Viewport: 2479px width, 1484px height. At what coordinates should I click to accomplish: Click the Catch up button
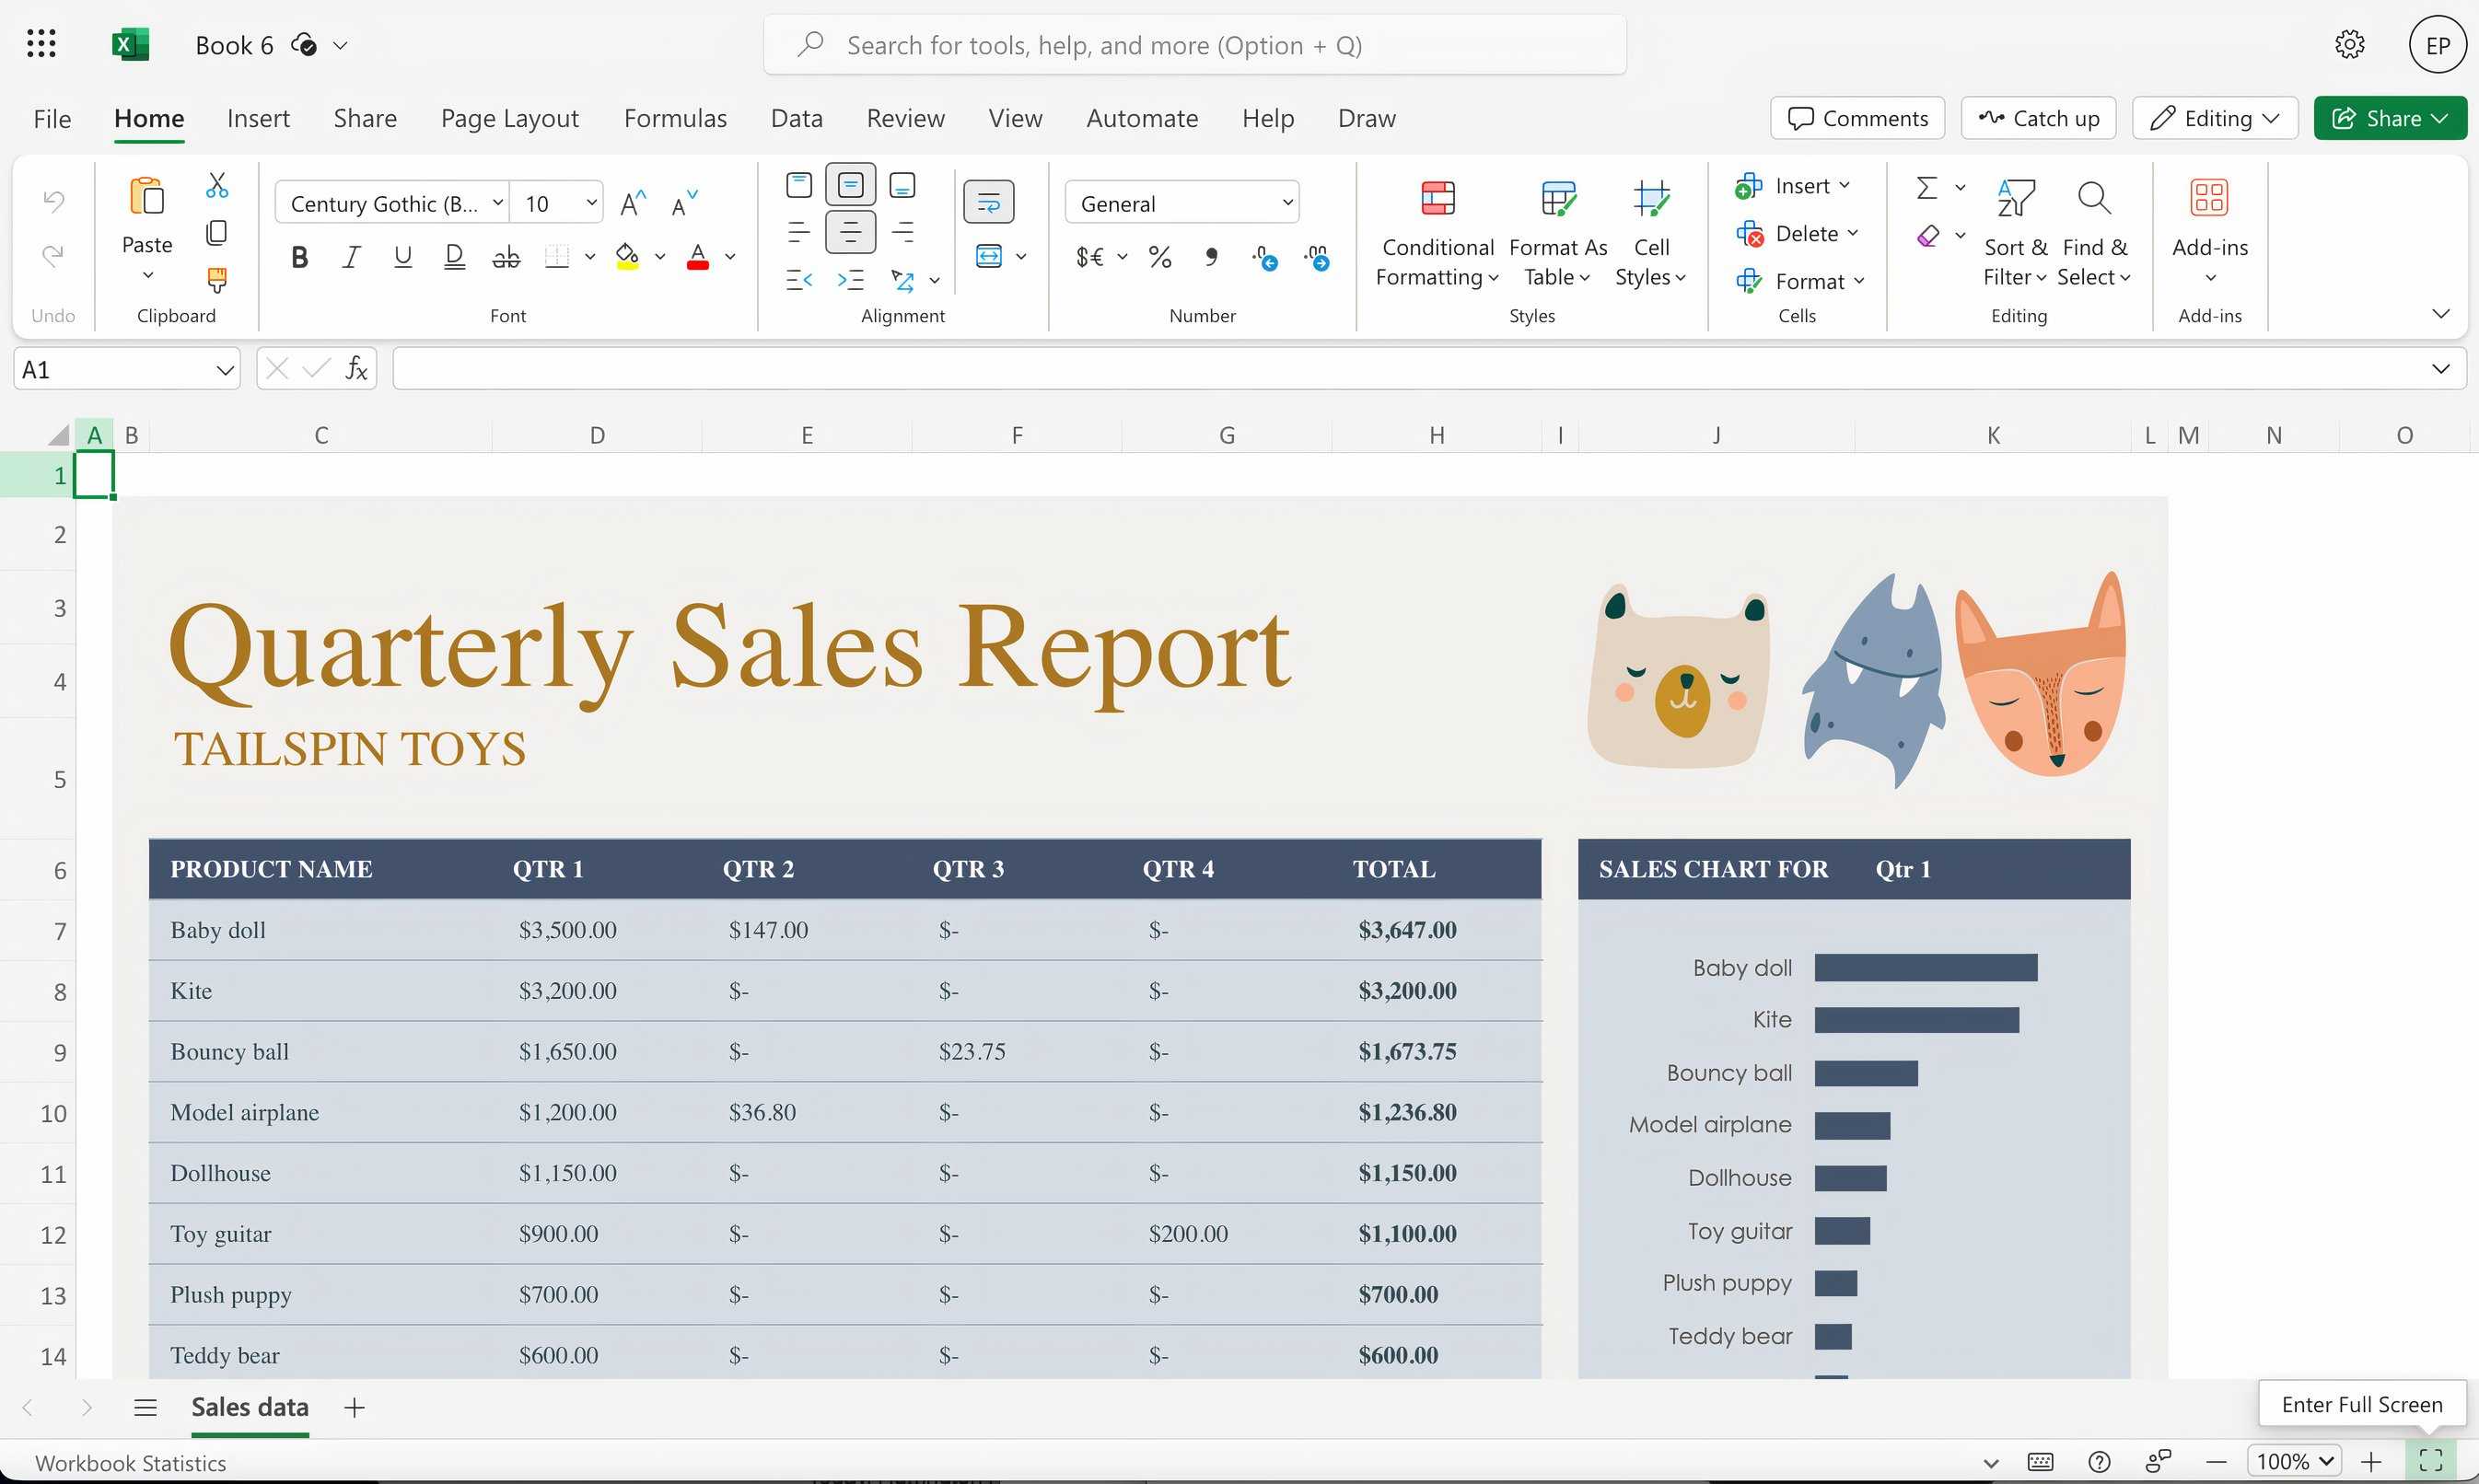click(2038, 118)
